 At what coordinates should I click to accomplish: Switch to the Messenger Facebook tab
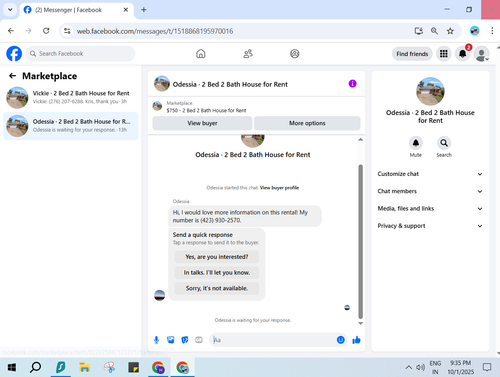tap(77, 10)
